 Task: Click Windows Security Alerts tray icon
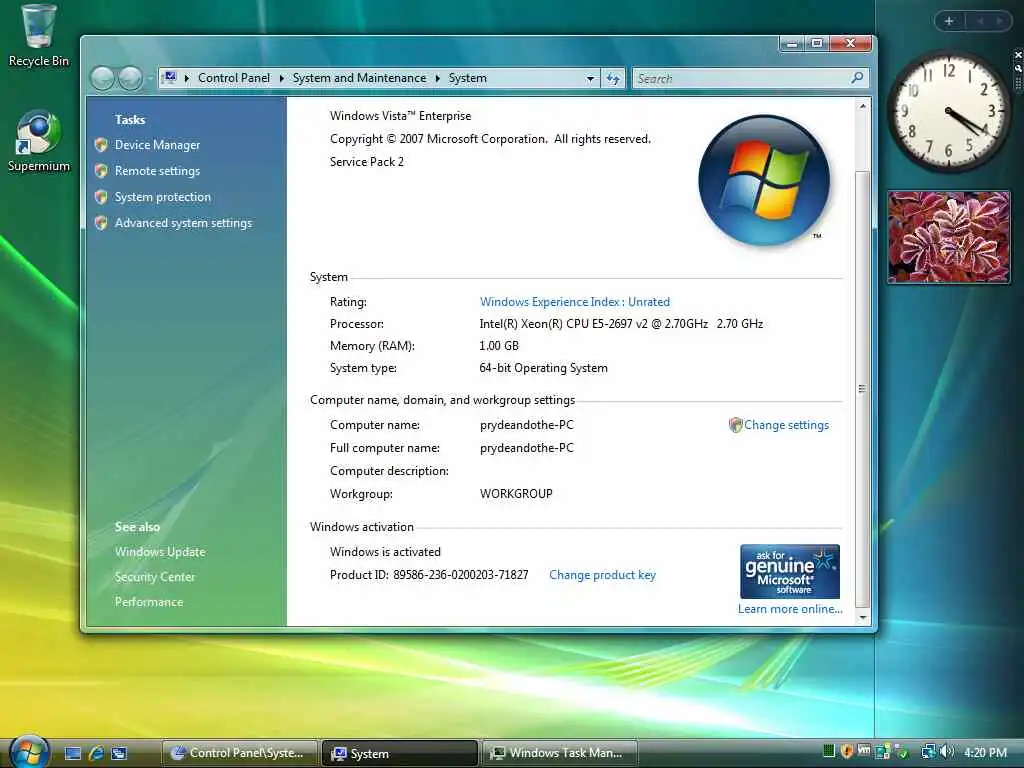pos(847,752)
